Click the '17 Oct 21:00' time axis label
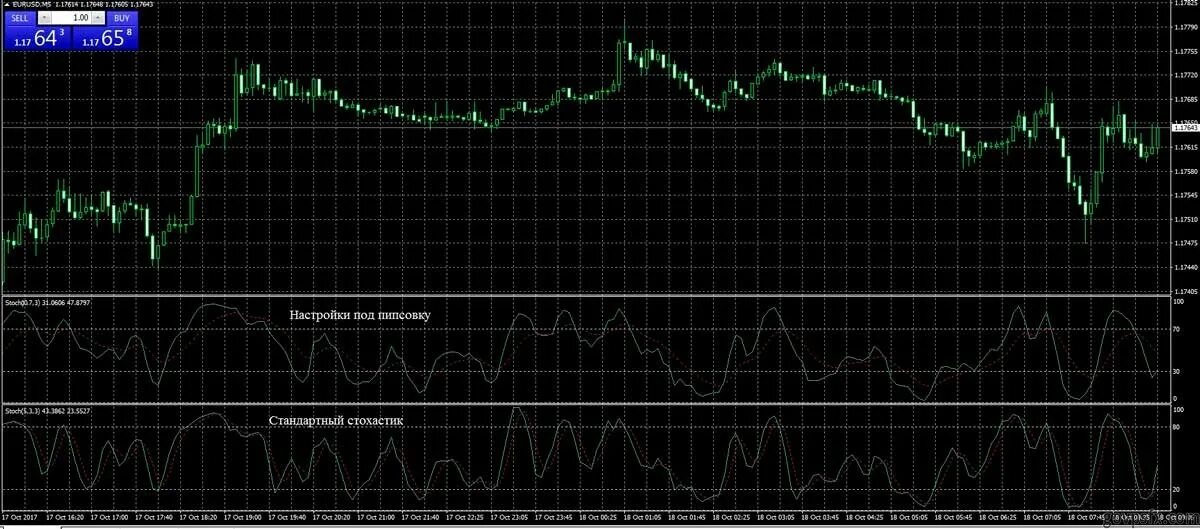This screenshot has height=529, width=1200. tap(377, 517)
